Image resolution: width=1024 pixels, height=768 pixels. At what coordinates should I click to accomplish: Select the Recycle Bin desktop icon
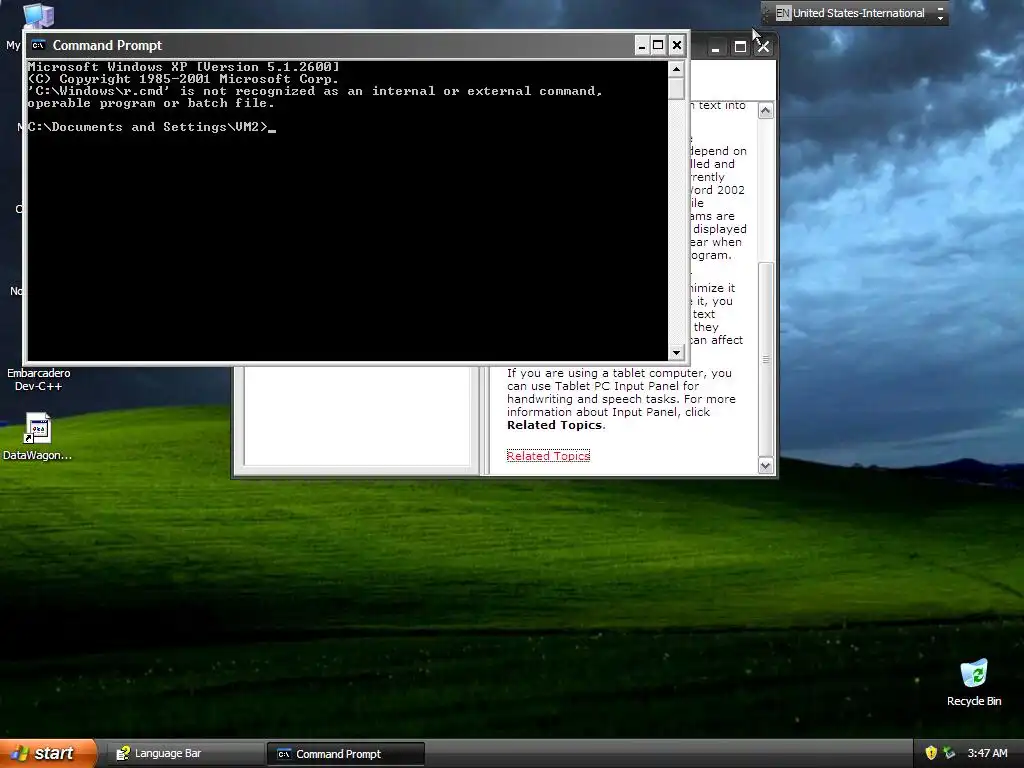pyautogui.click(x=974, y=673)
